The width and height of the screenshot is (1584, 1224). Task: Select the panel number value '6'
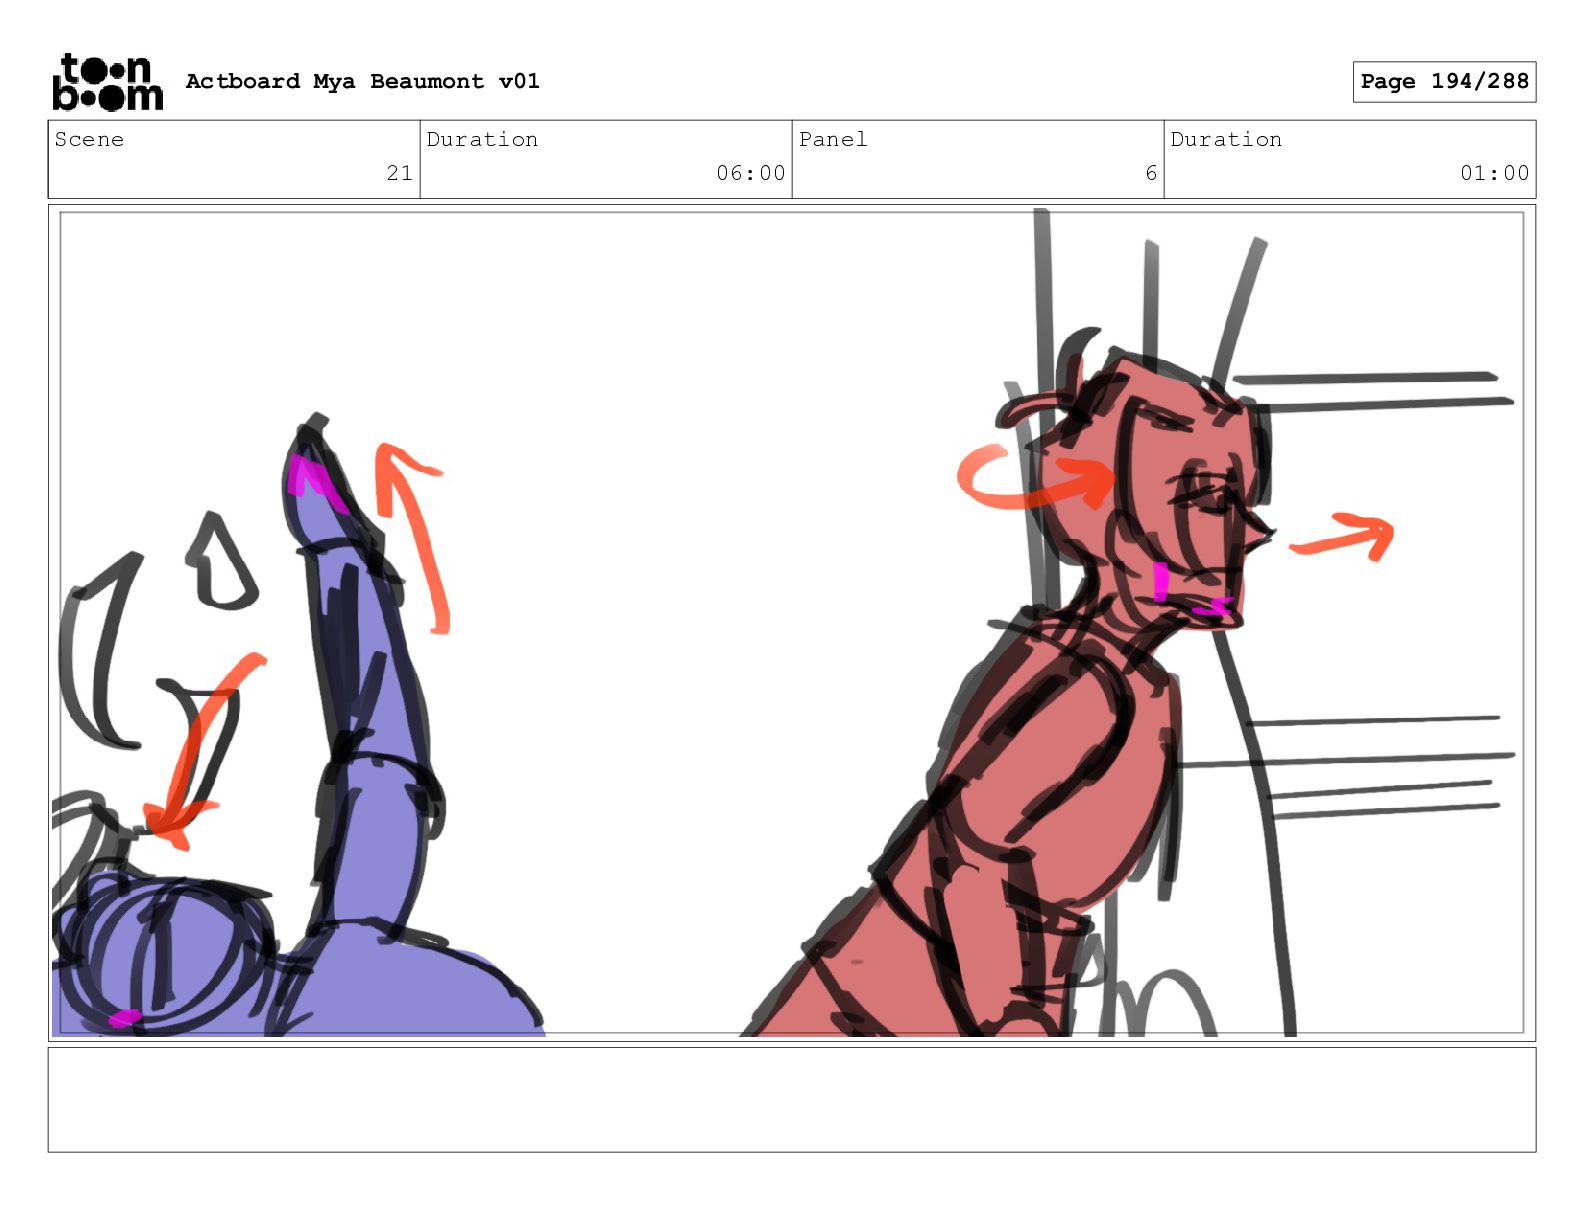coord(1151,173)
